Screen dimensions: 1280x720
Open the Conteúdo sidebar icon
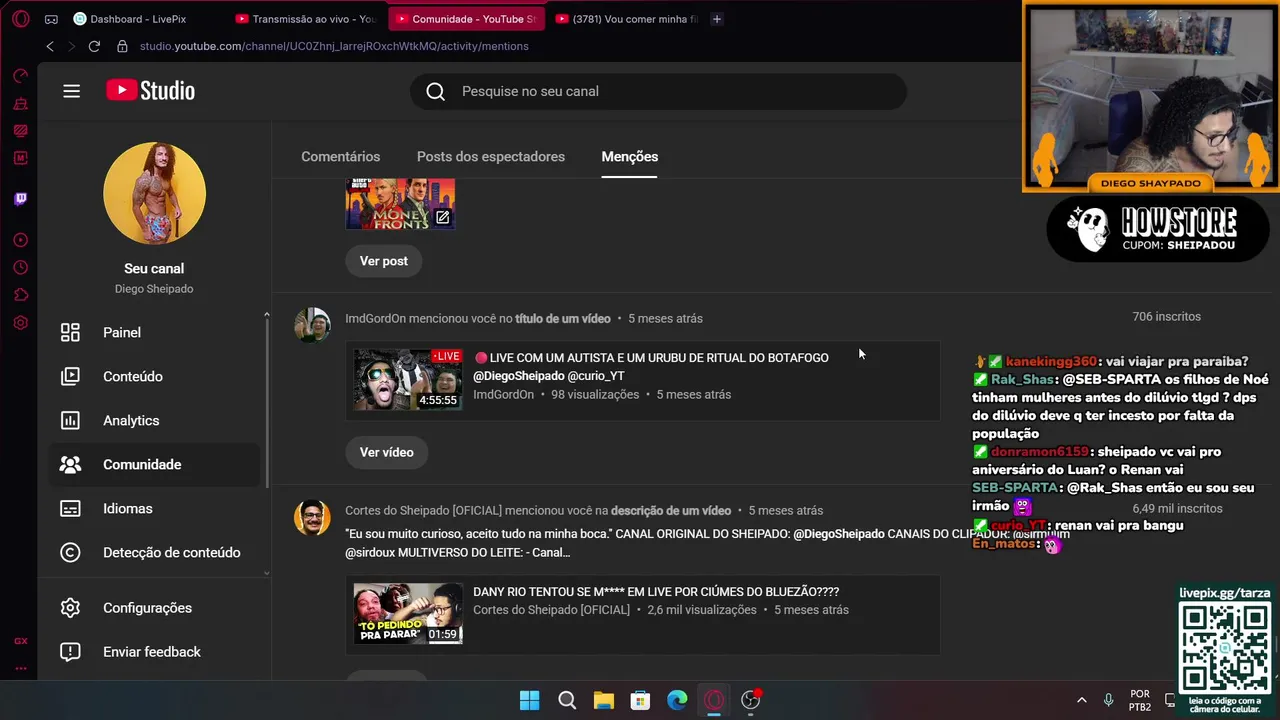click(70, 376)
